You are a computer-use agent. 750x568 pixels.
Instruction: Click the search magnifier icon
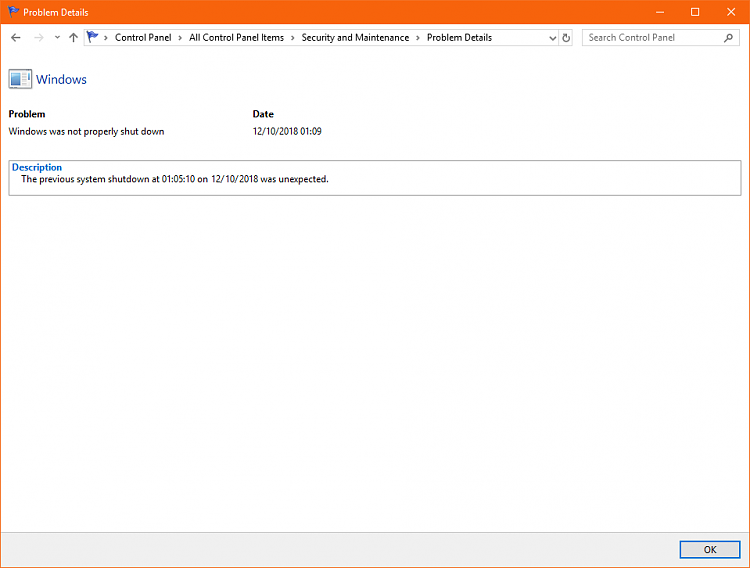click(728, 38)
